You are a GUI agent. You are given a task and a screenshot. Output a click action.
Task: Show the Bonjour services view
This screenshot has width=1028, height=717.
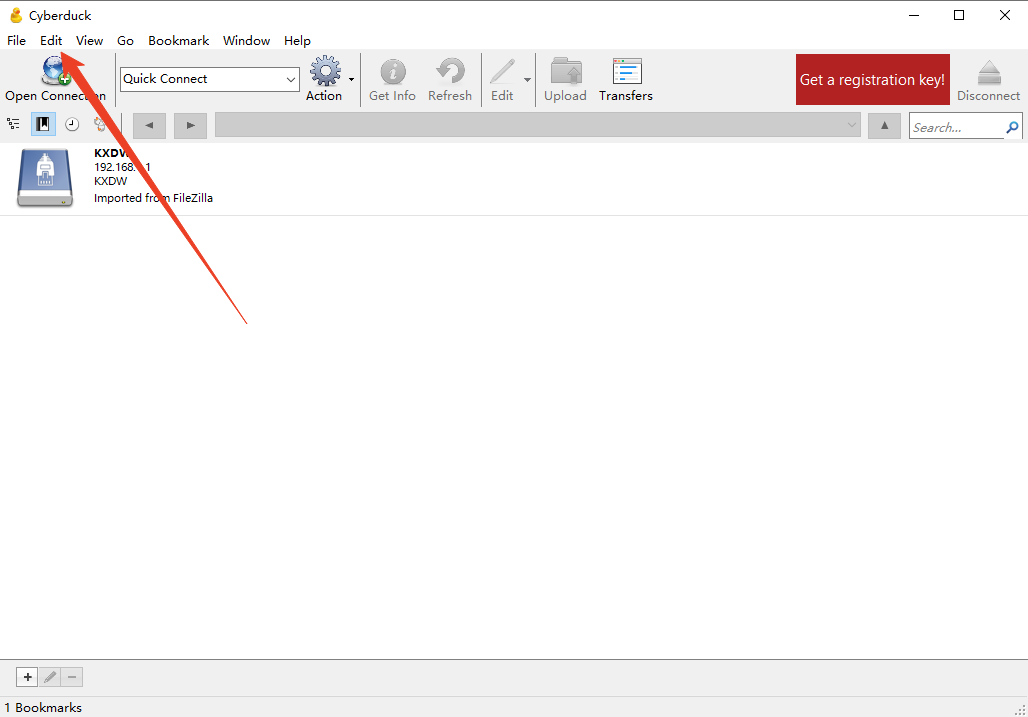(100, 124)
